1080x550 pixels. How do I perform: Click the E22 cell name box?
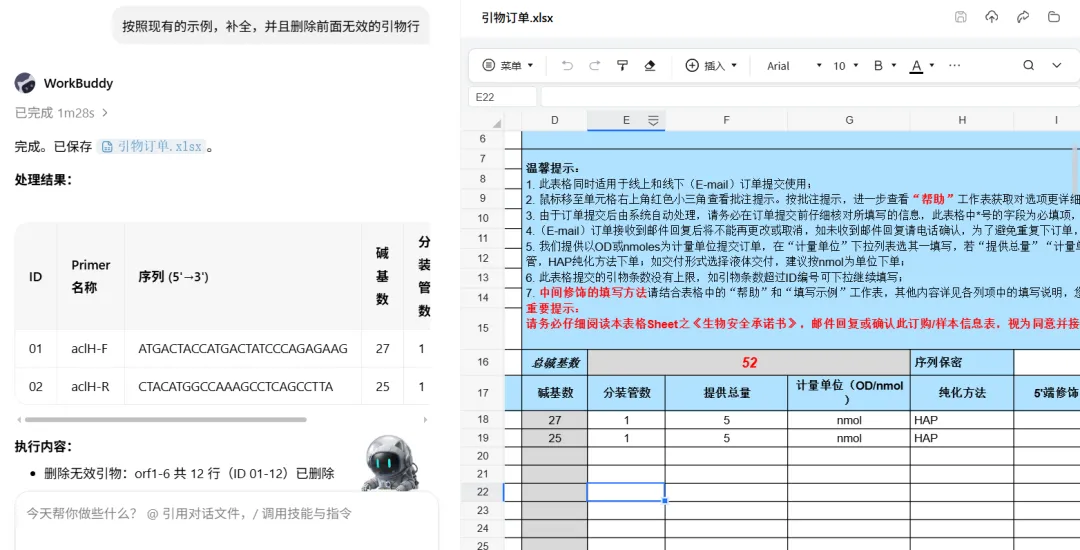pyautogui.click(x=502, y=97)
